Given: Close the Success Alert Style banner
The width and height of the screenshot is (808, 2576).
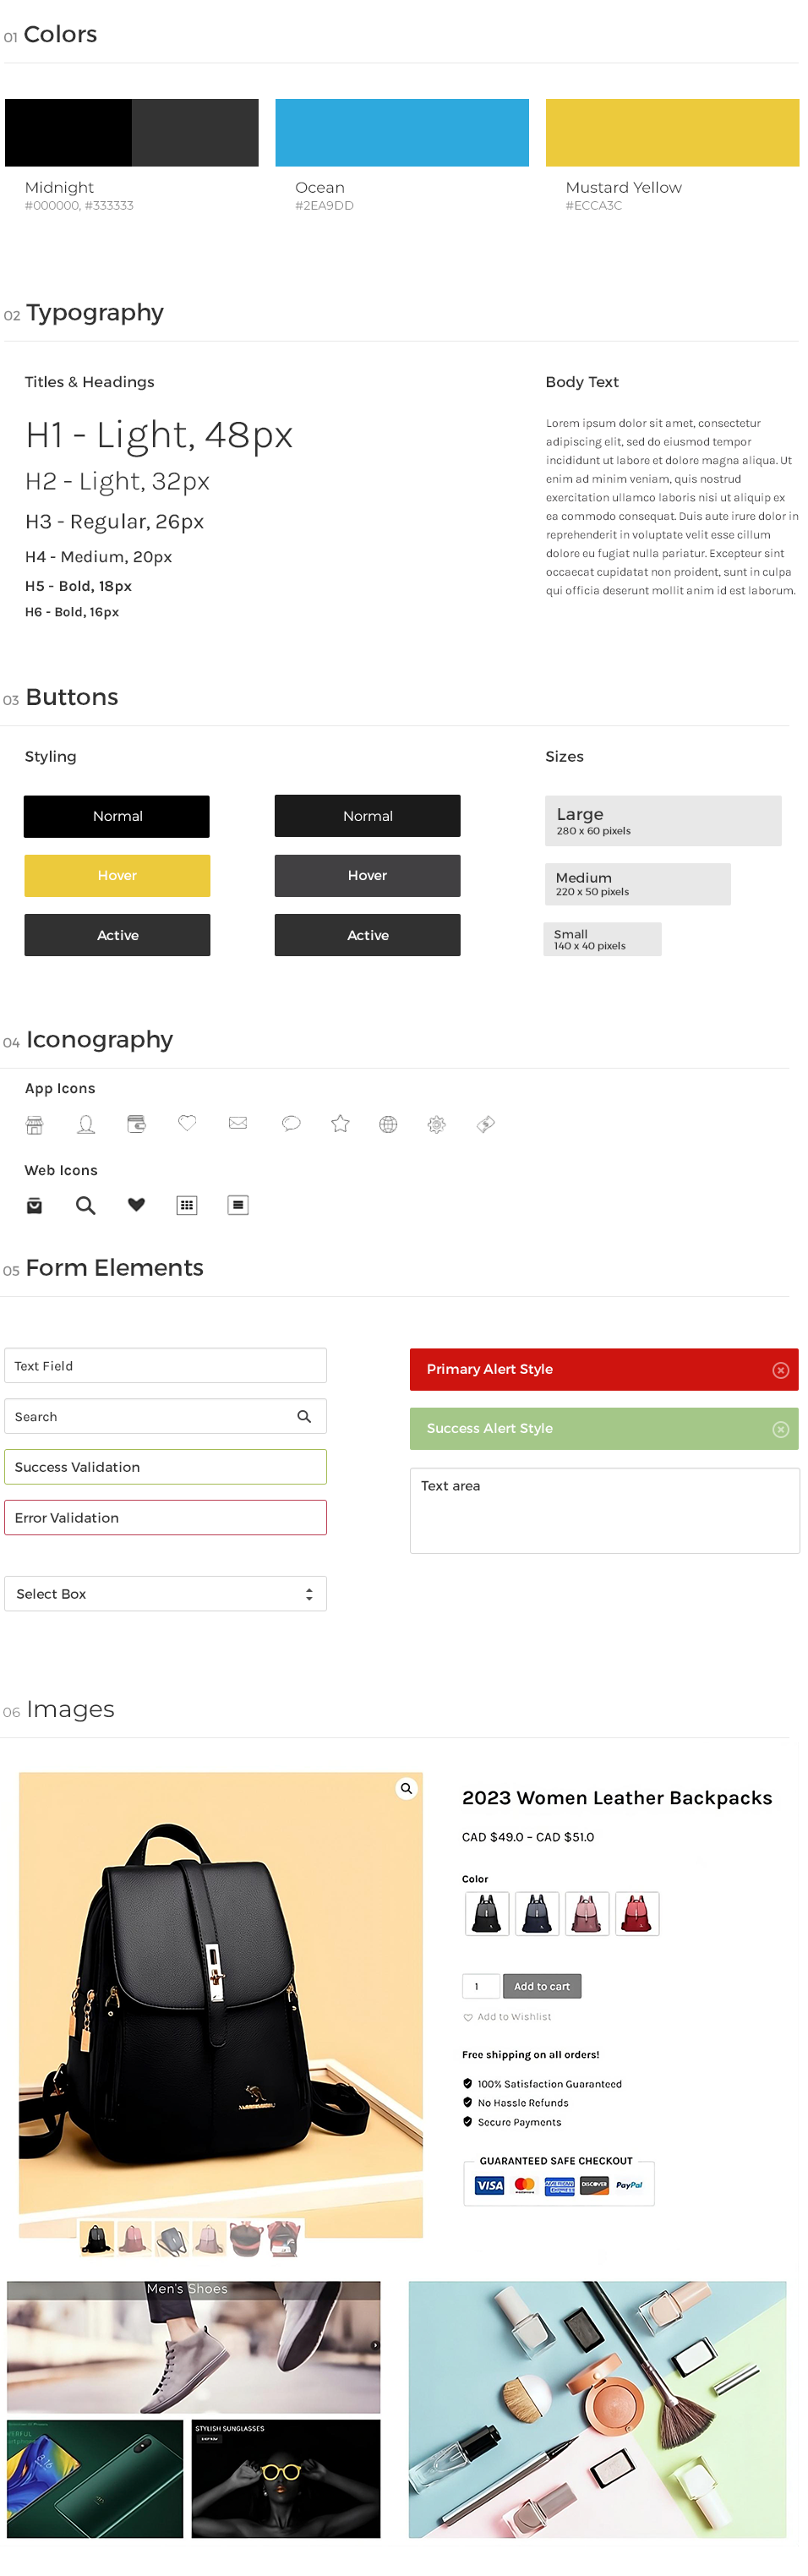Looking at the screenshot, I should coord(780,1429).
